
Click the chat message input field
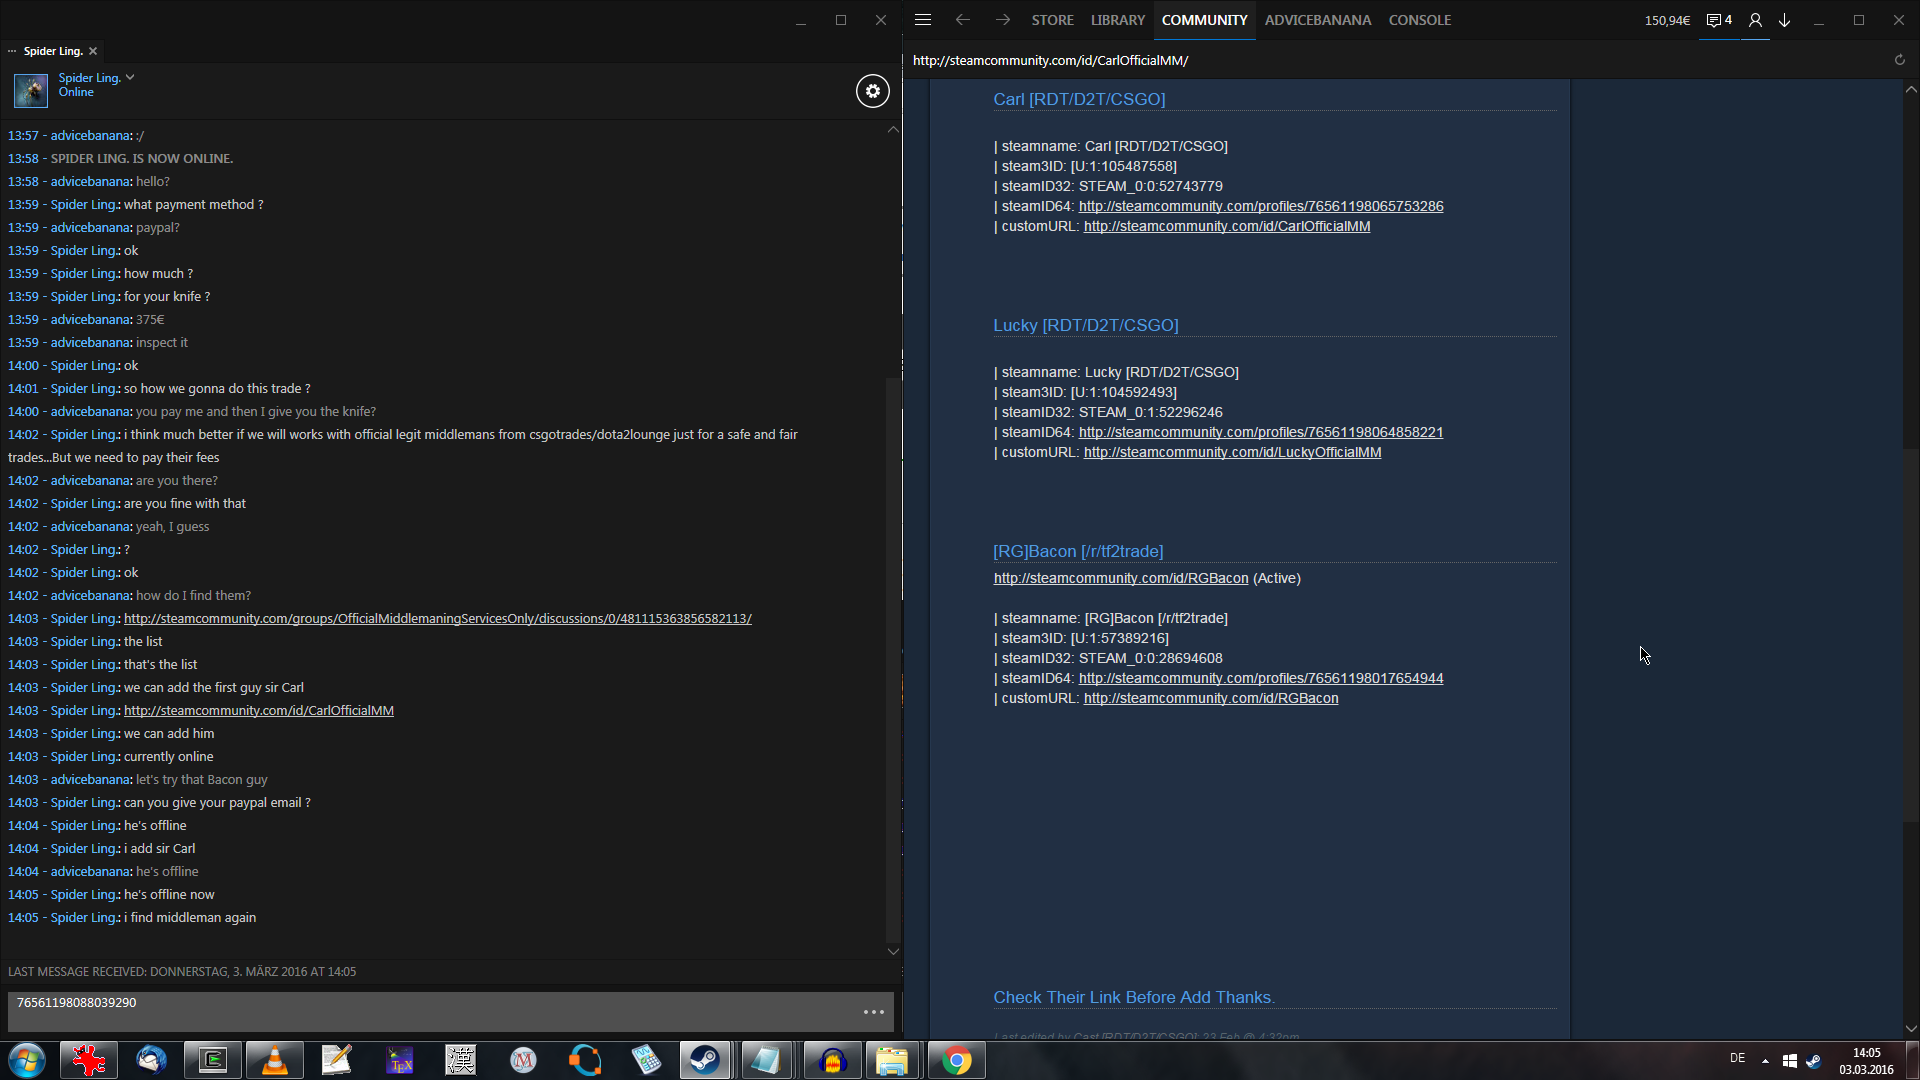coord(430,1012)
